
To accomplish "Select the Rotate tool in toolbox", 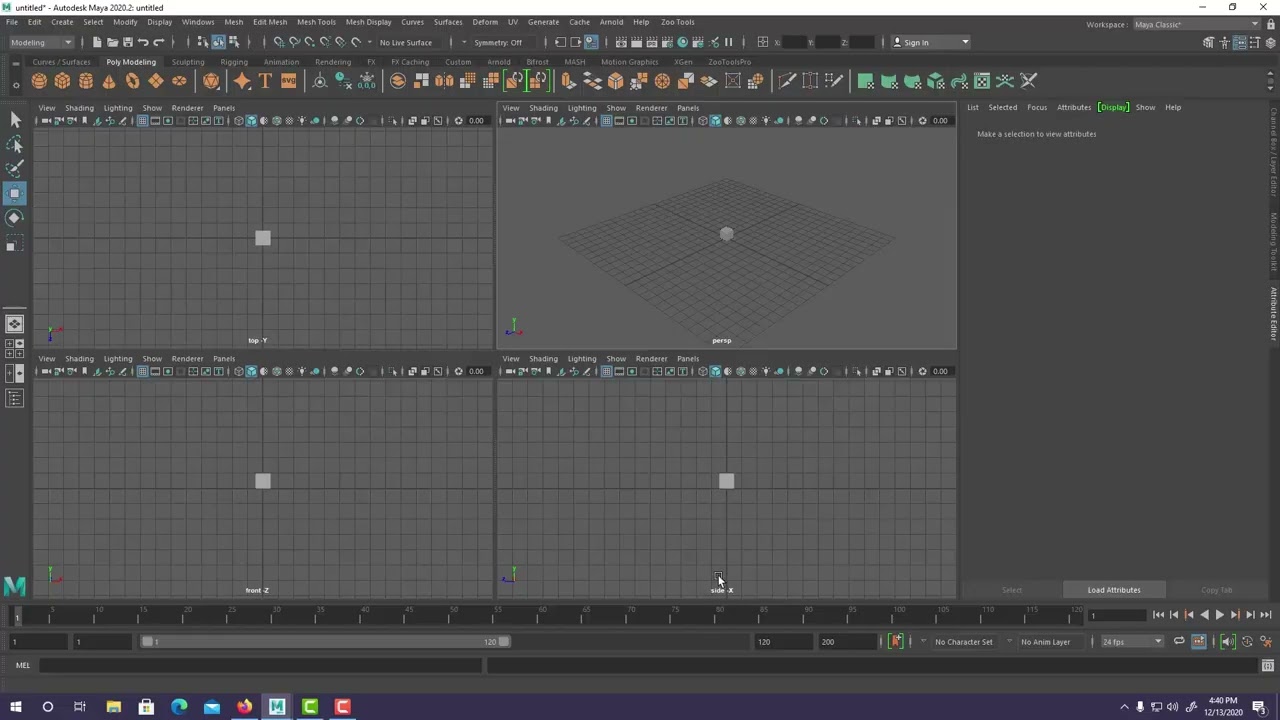I will (x=15, y=217).
